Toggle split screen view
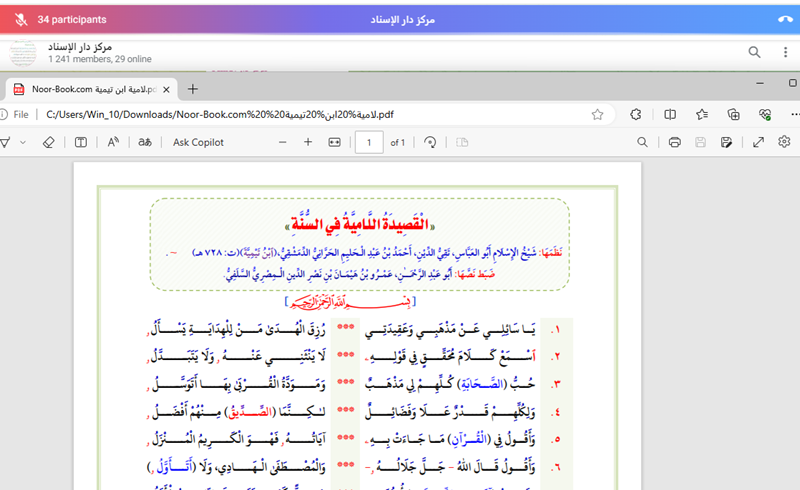The image size is (800, 490). [670, 114]
